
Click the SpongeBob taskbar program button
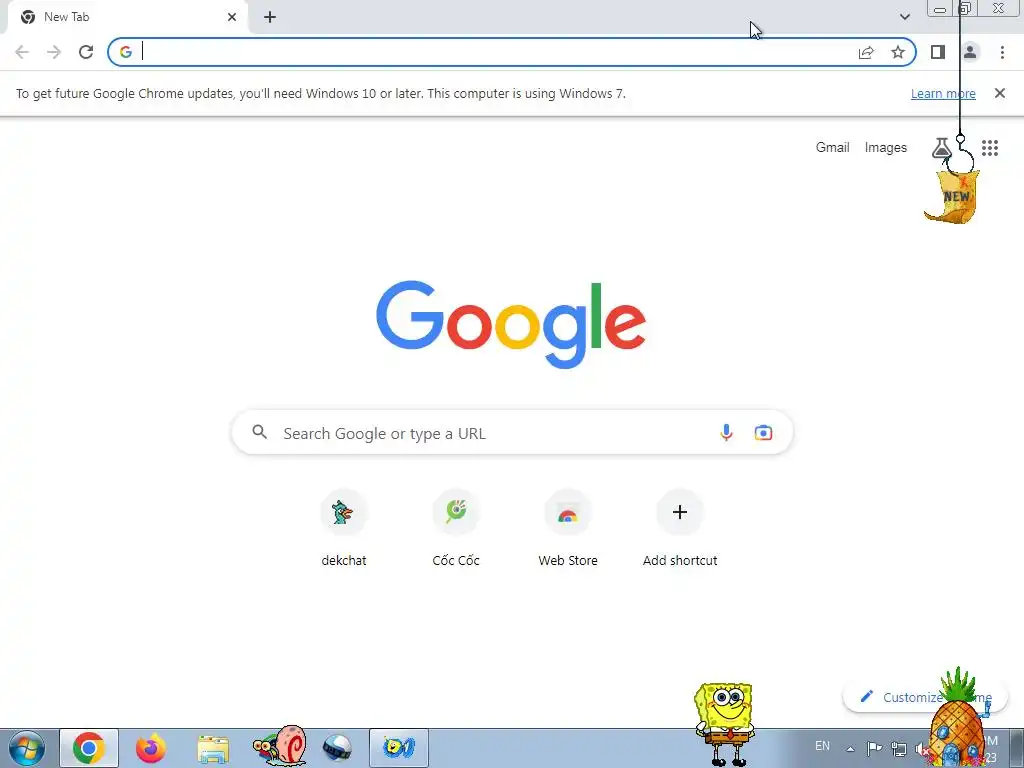[x=398, y=748]
